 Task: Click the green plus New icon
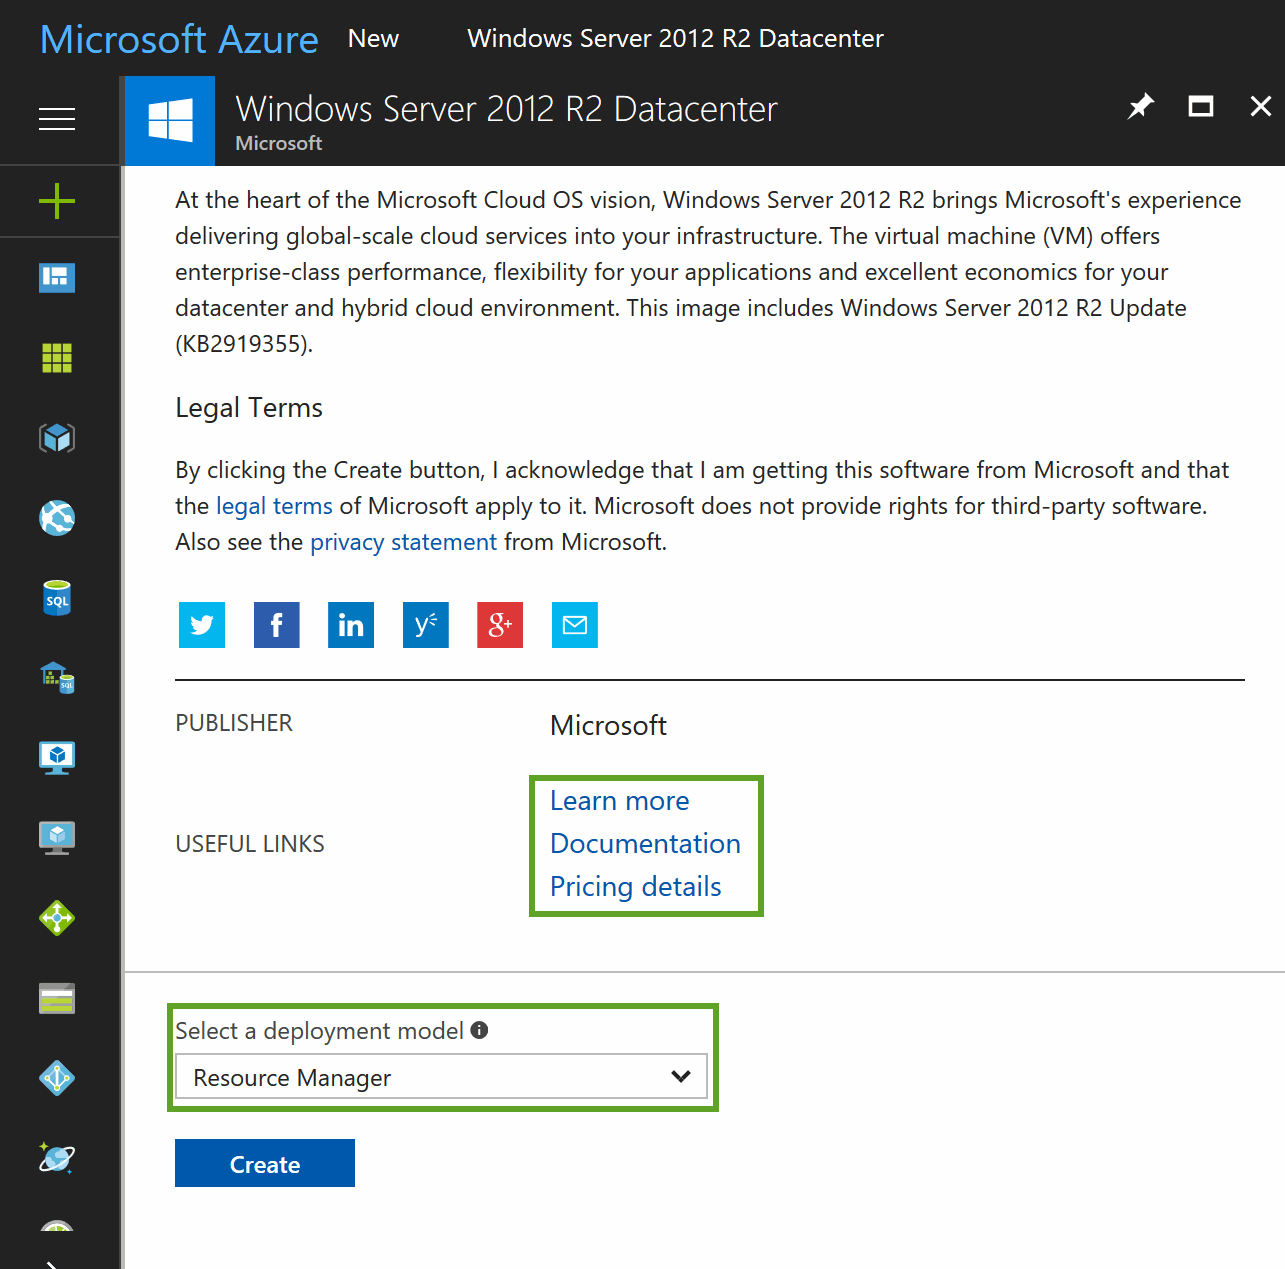tap(57, 201)
